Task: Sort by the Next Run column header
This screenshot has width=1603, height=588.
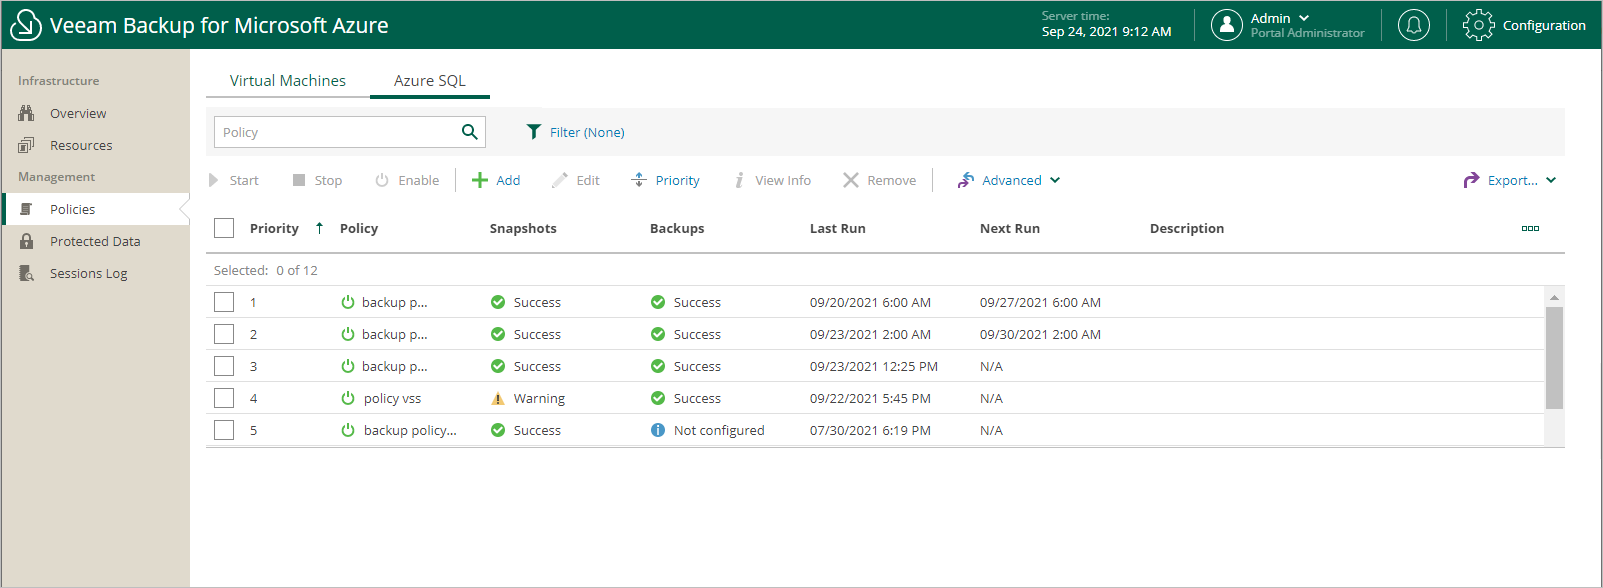Action: pos(1010,228)
